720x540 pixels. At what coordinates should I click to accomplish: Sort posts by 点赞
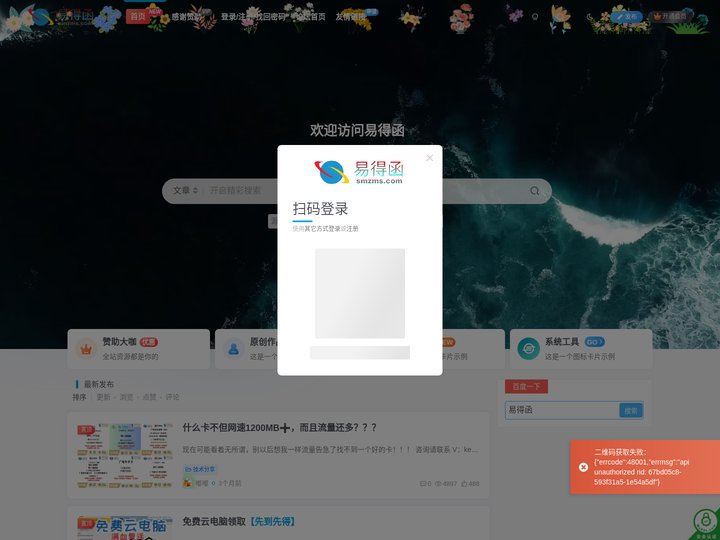pos(149,397)
